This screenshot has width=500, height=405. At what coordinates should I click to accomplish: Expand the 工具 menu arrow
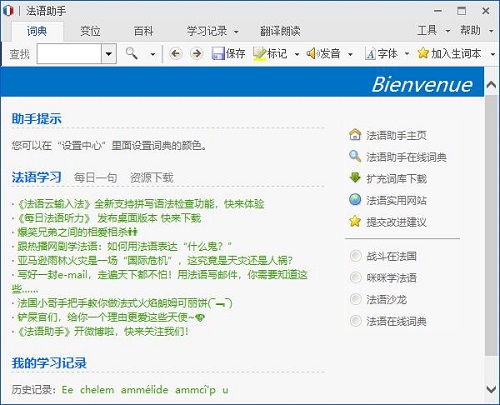coord(448,31)
